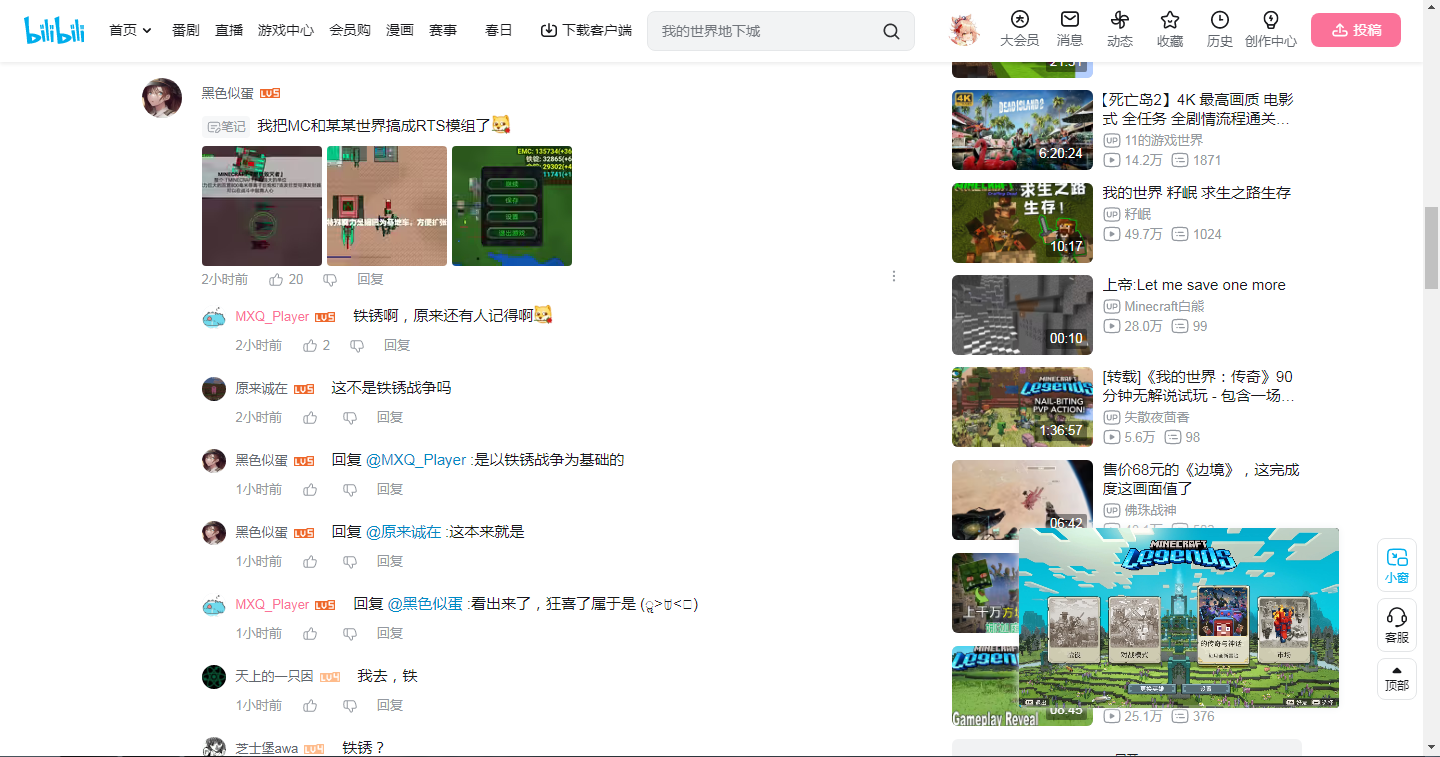Open three-dot more options on comment
Viewport: 1440px width, 757px height.
894,277
